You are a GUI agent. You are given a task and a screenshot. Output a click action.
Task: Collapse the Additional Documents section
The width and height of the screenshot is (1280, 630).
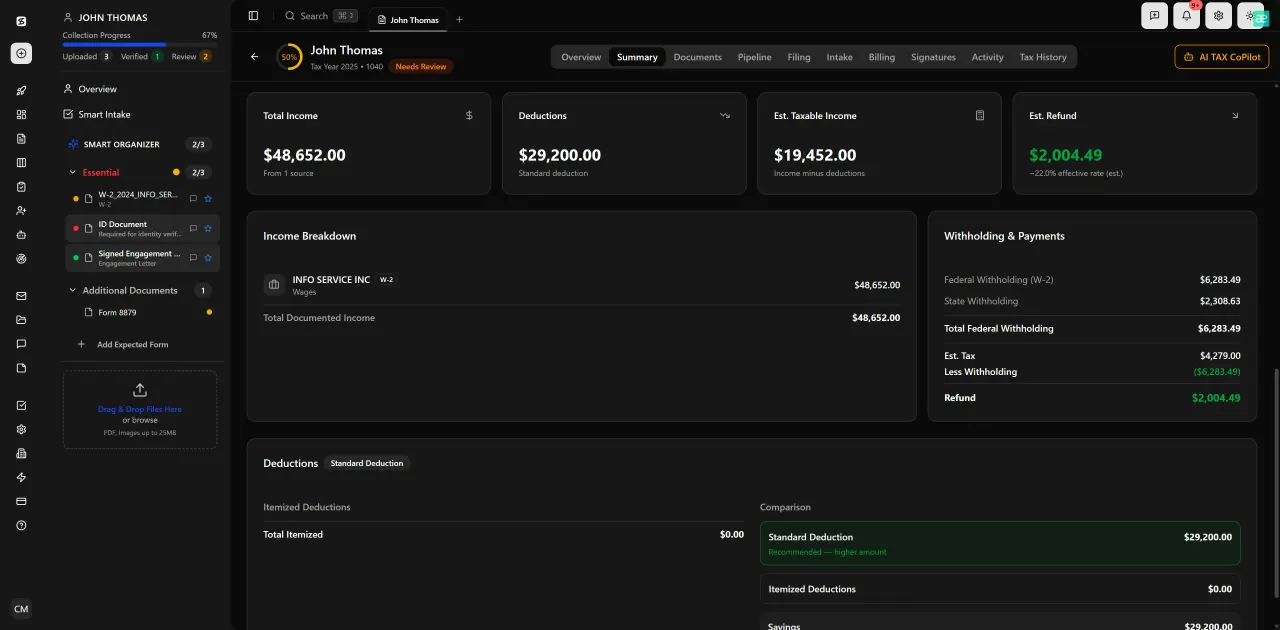tap(72, 291)
